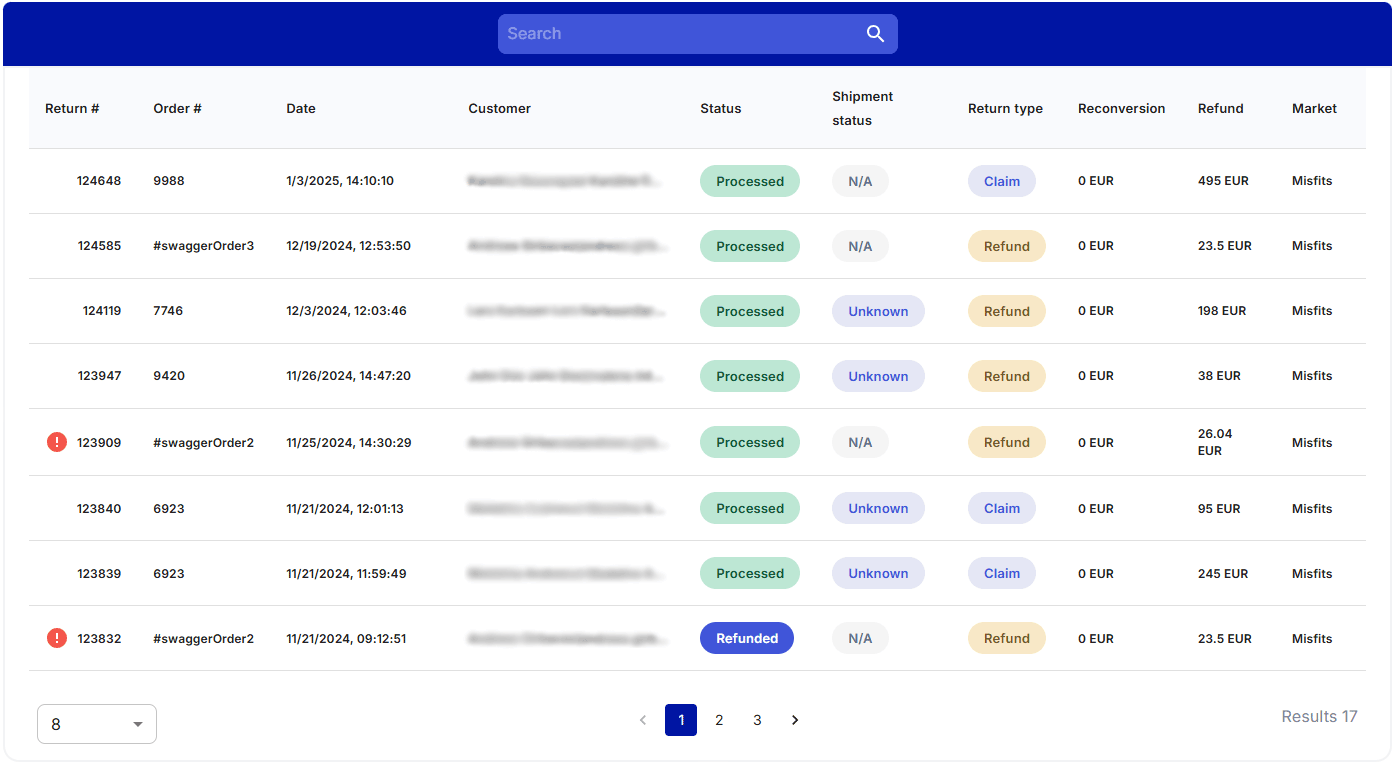Open return number 124648
The width and height of the screenshot is (1396, 765).
[99, 181]
